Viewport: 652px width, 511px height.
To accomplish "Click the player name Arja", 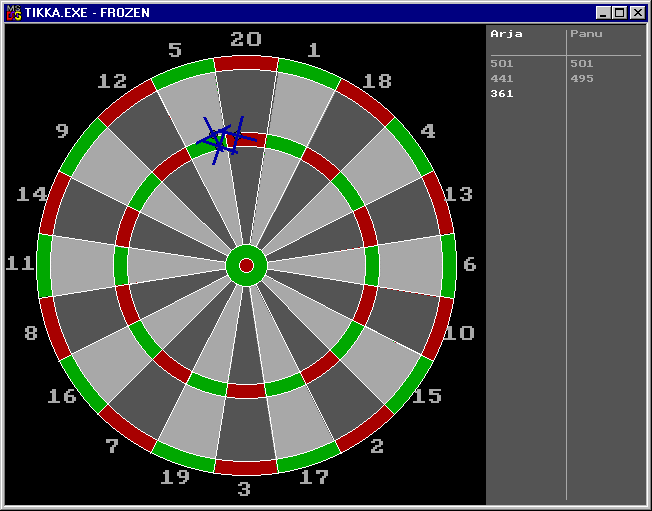I will coord(506,34).
